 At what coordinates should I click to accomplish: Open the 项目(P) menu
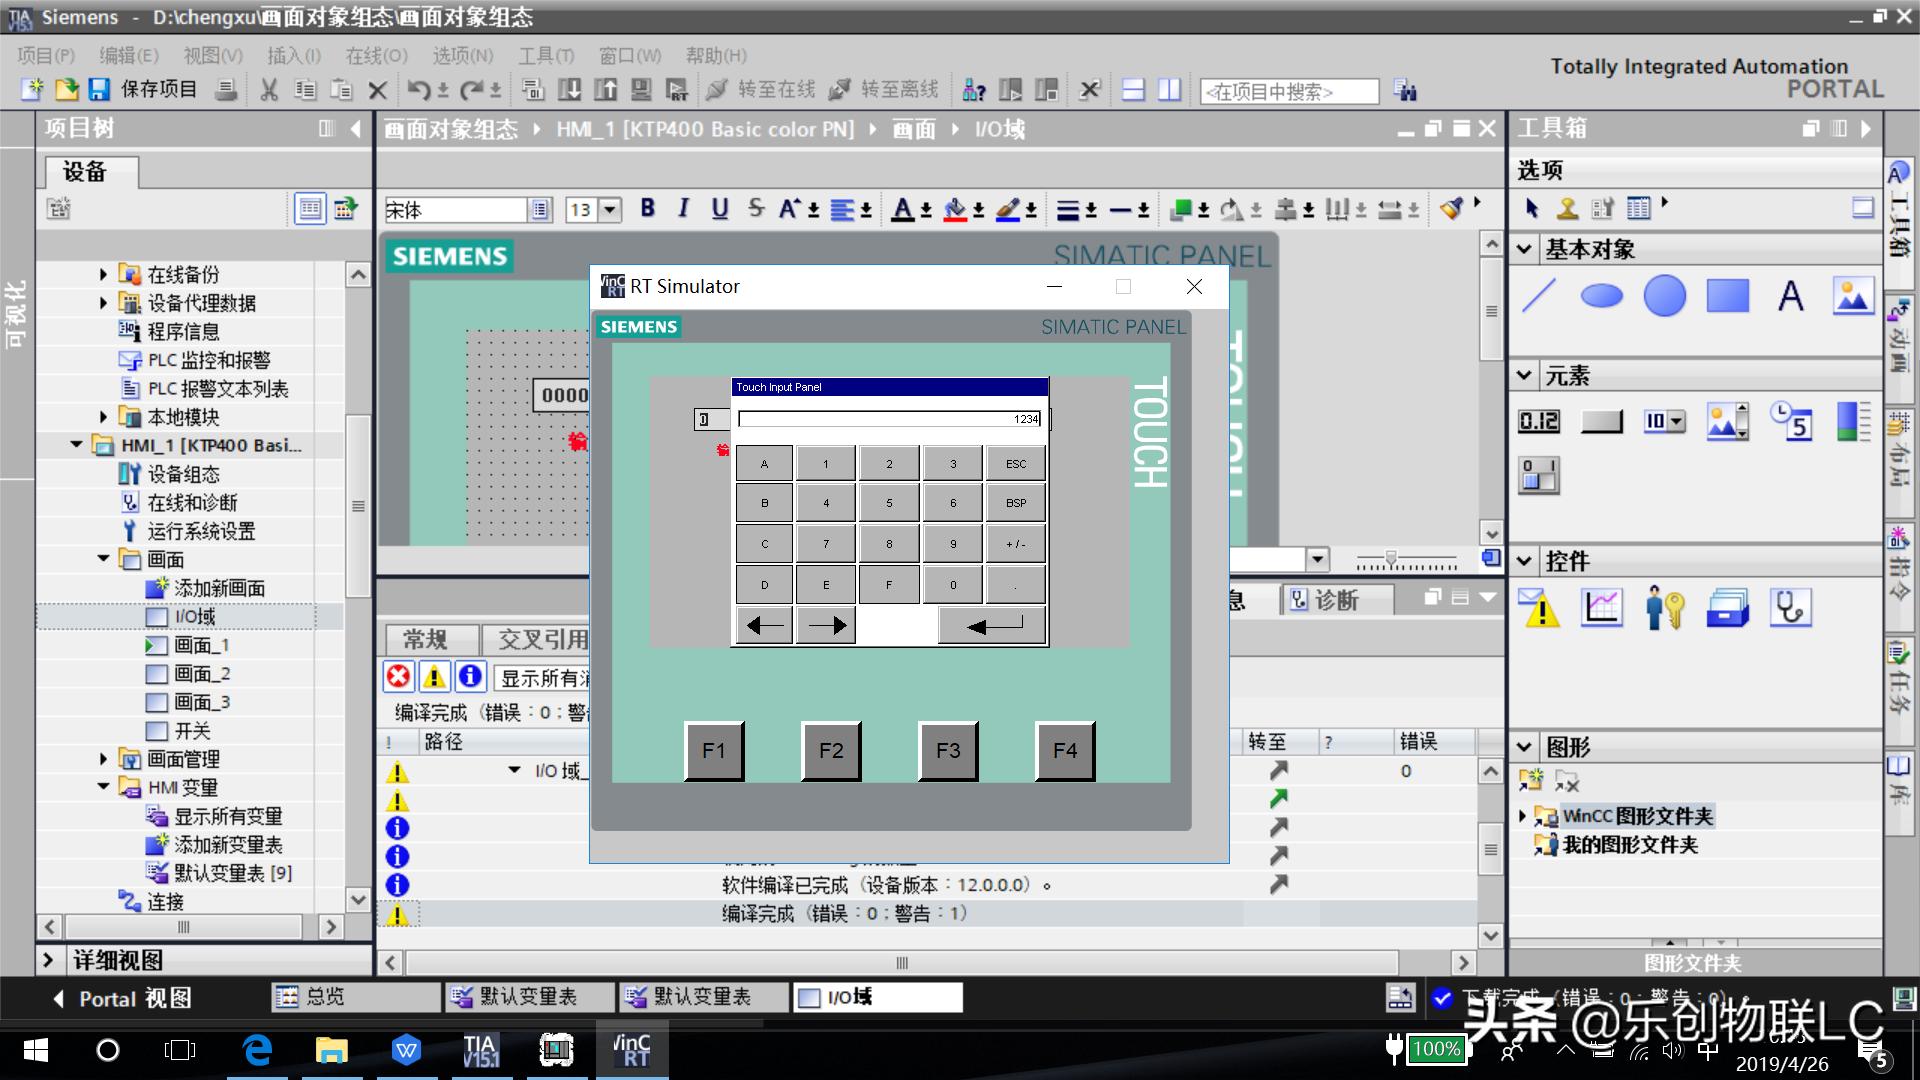coord(45,55)
